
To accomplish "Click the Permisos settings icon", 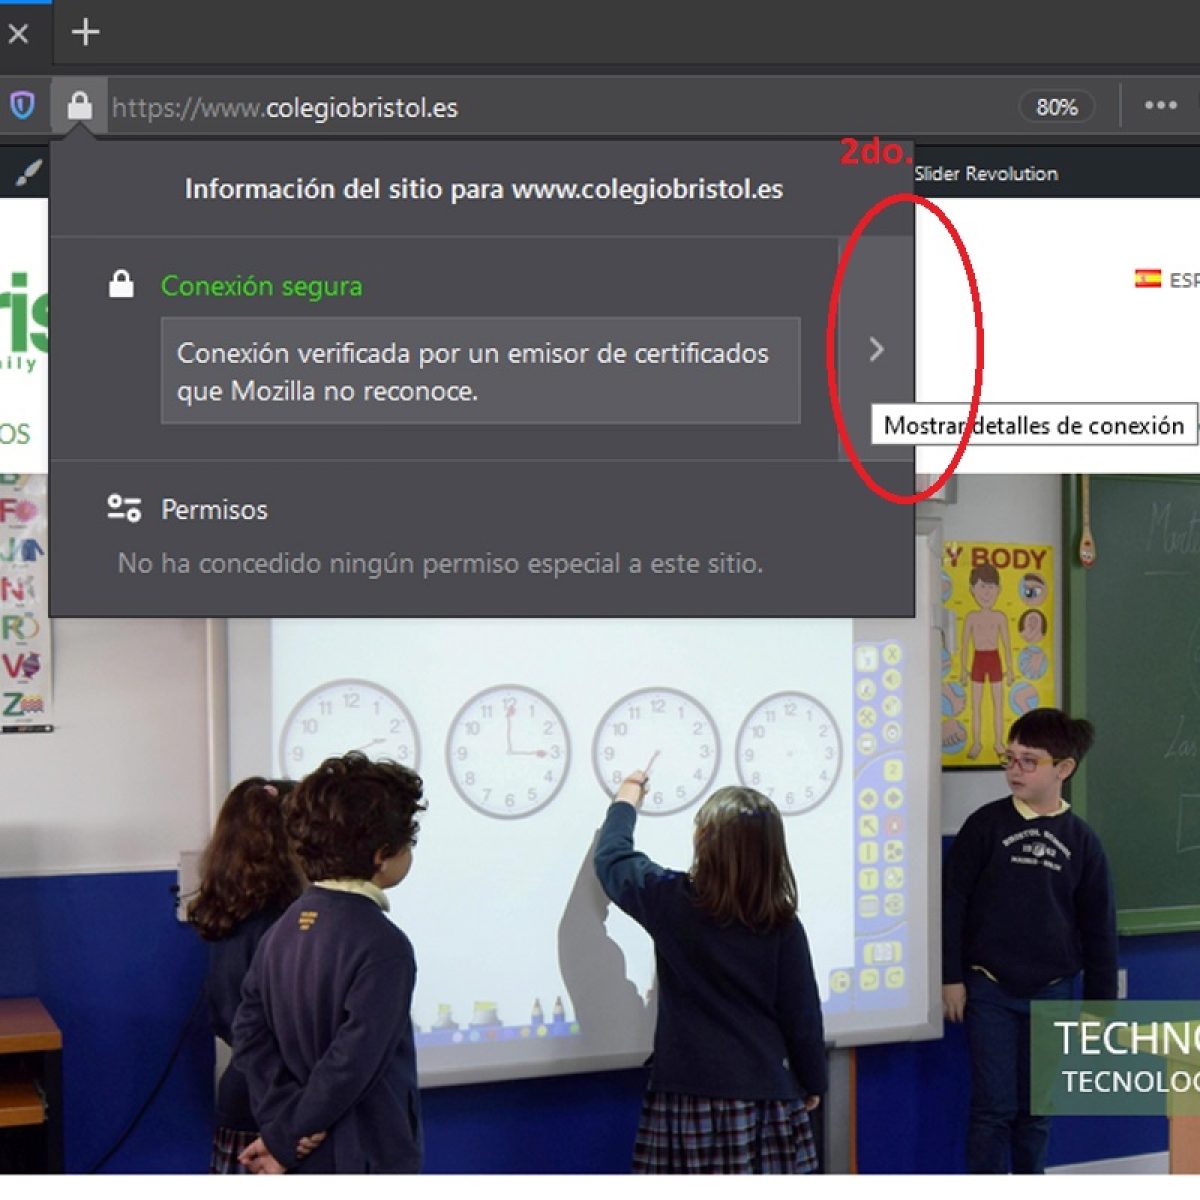I will click(124, 509).
